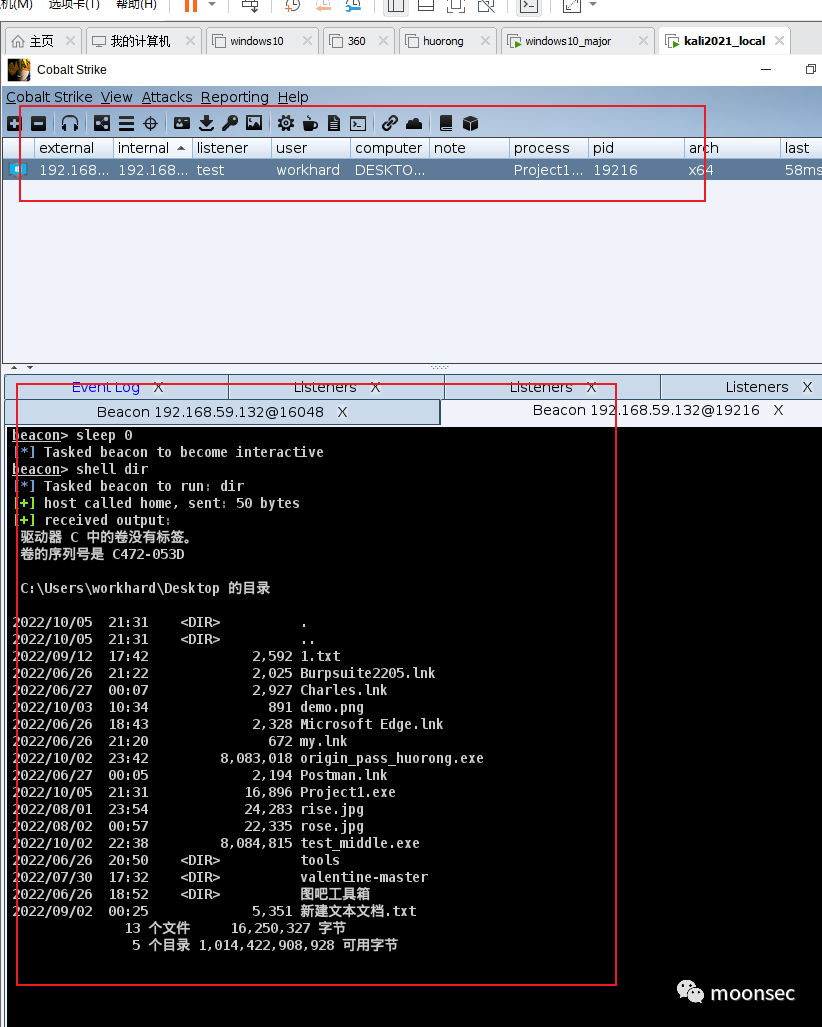Host a file via chain link icon

pos(390,123)
